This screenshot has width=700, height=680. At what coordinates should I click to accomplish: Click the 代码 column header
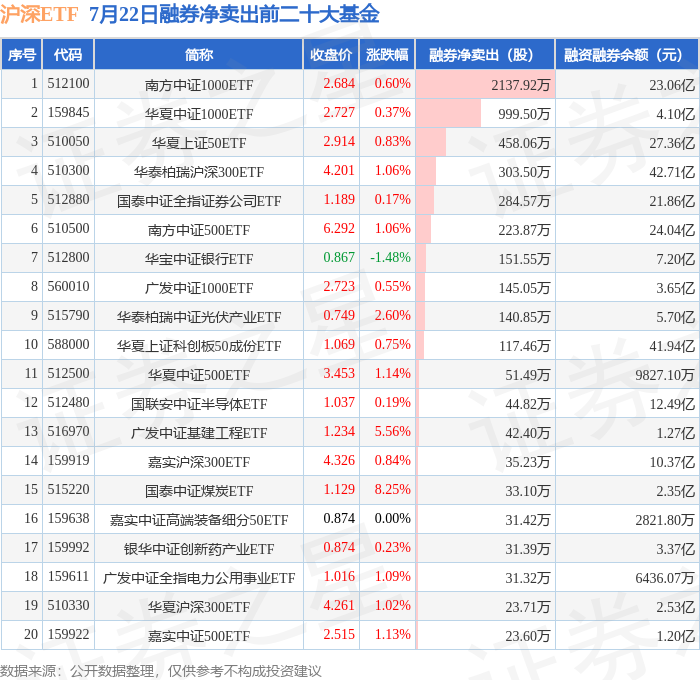point(68,54)
